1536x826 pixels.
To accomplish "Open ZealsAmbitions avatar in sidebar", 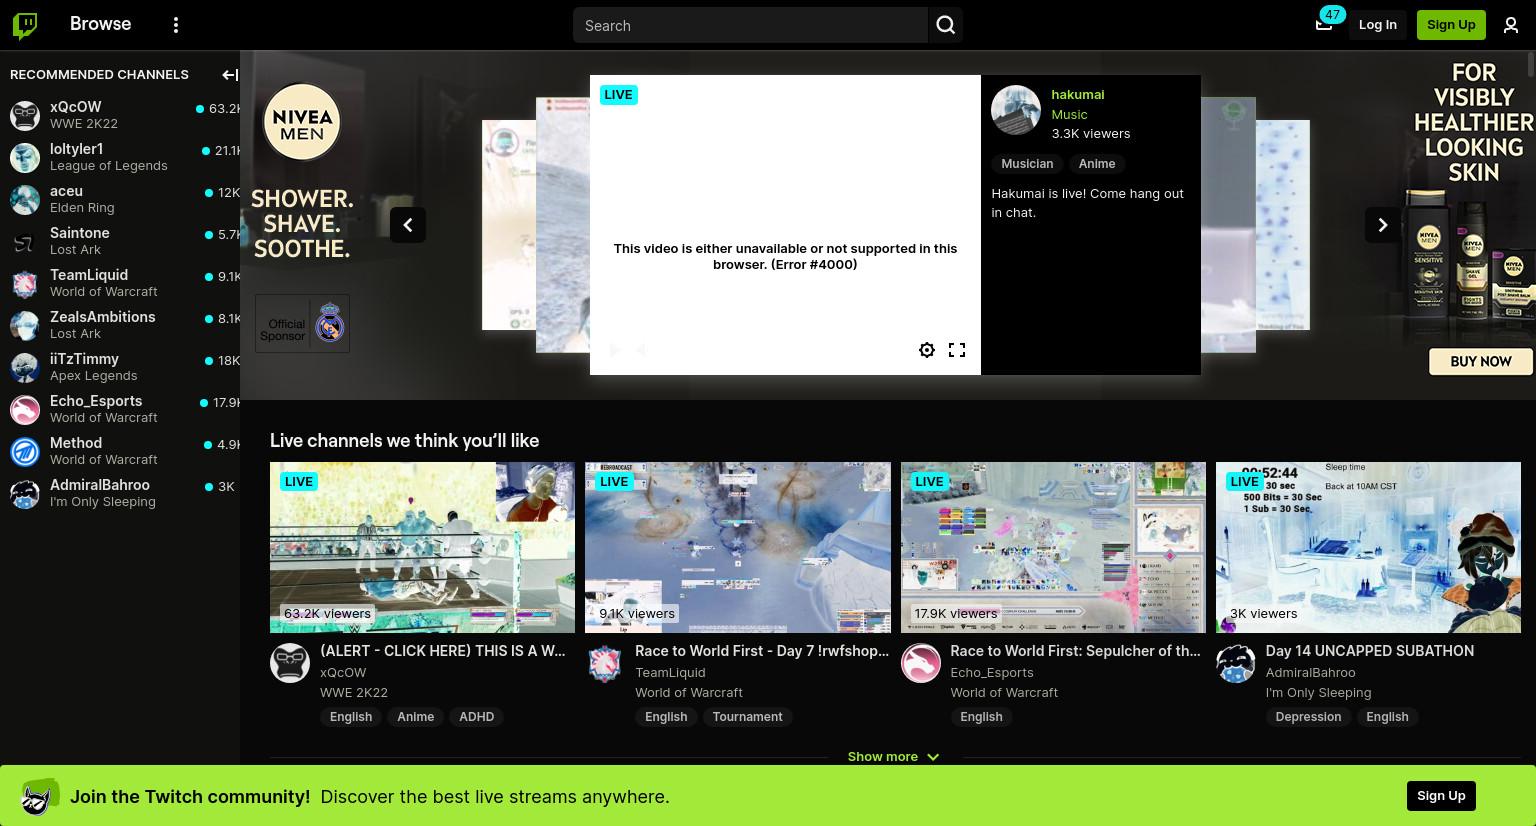I will [25, 325].
